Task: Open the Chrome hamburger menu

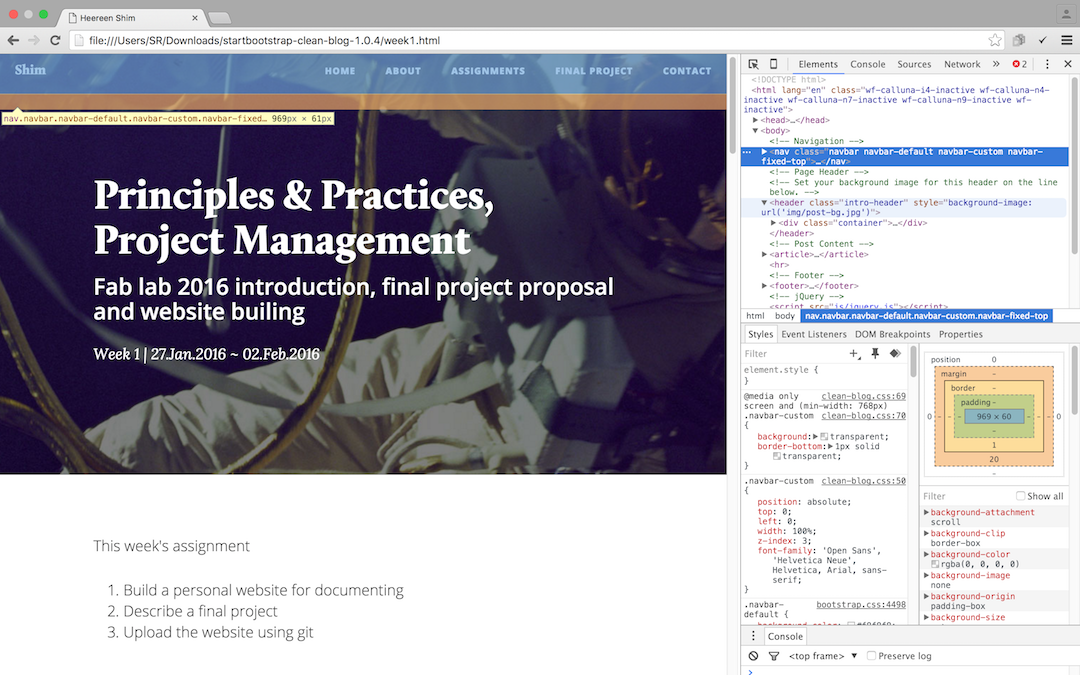Action: pyautogui.click(x=1066, y=40)
